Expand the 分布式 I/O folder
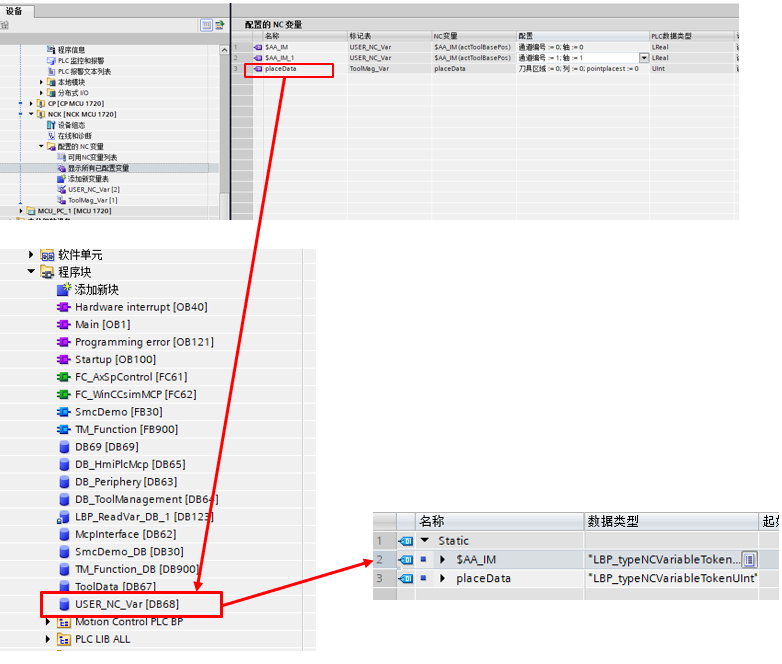 (41, 93)
